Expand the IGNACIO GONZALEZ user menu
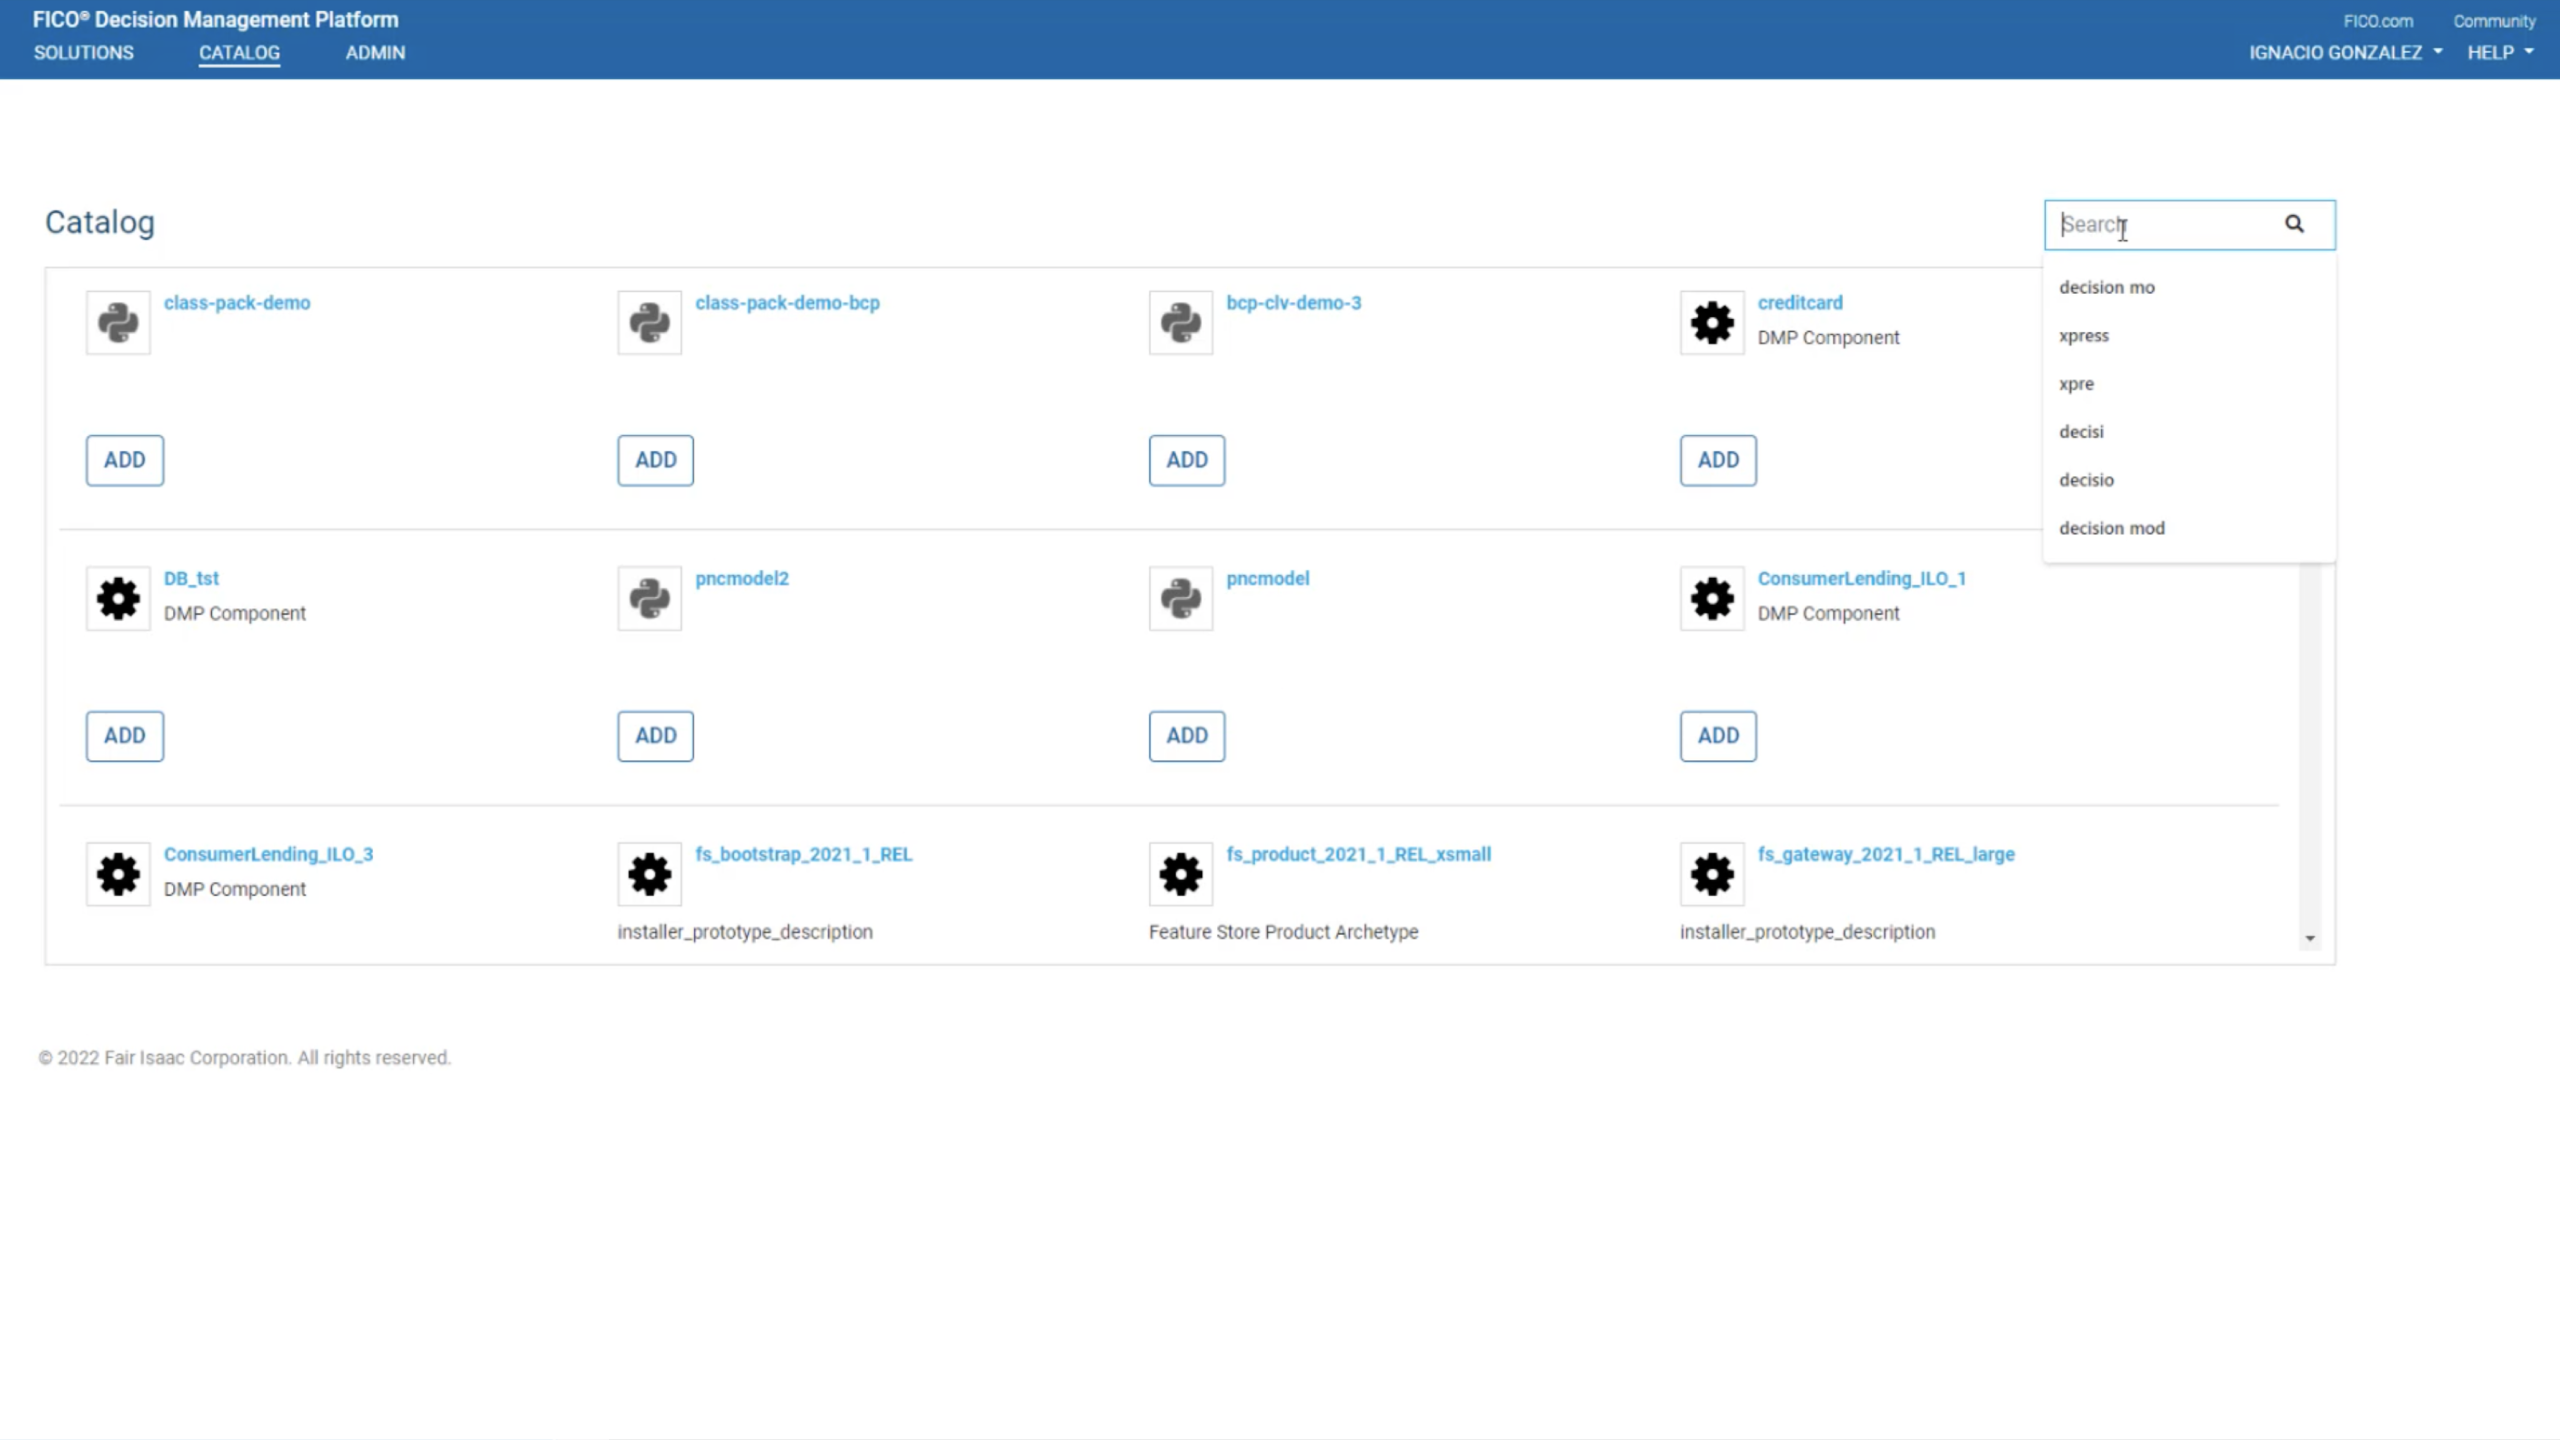 point(2345,53)
